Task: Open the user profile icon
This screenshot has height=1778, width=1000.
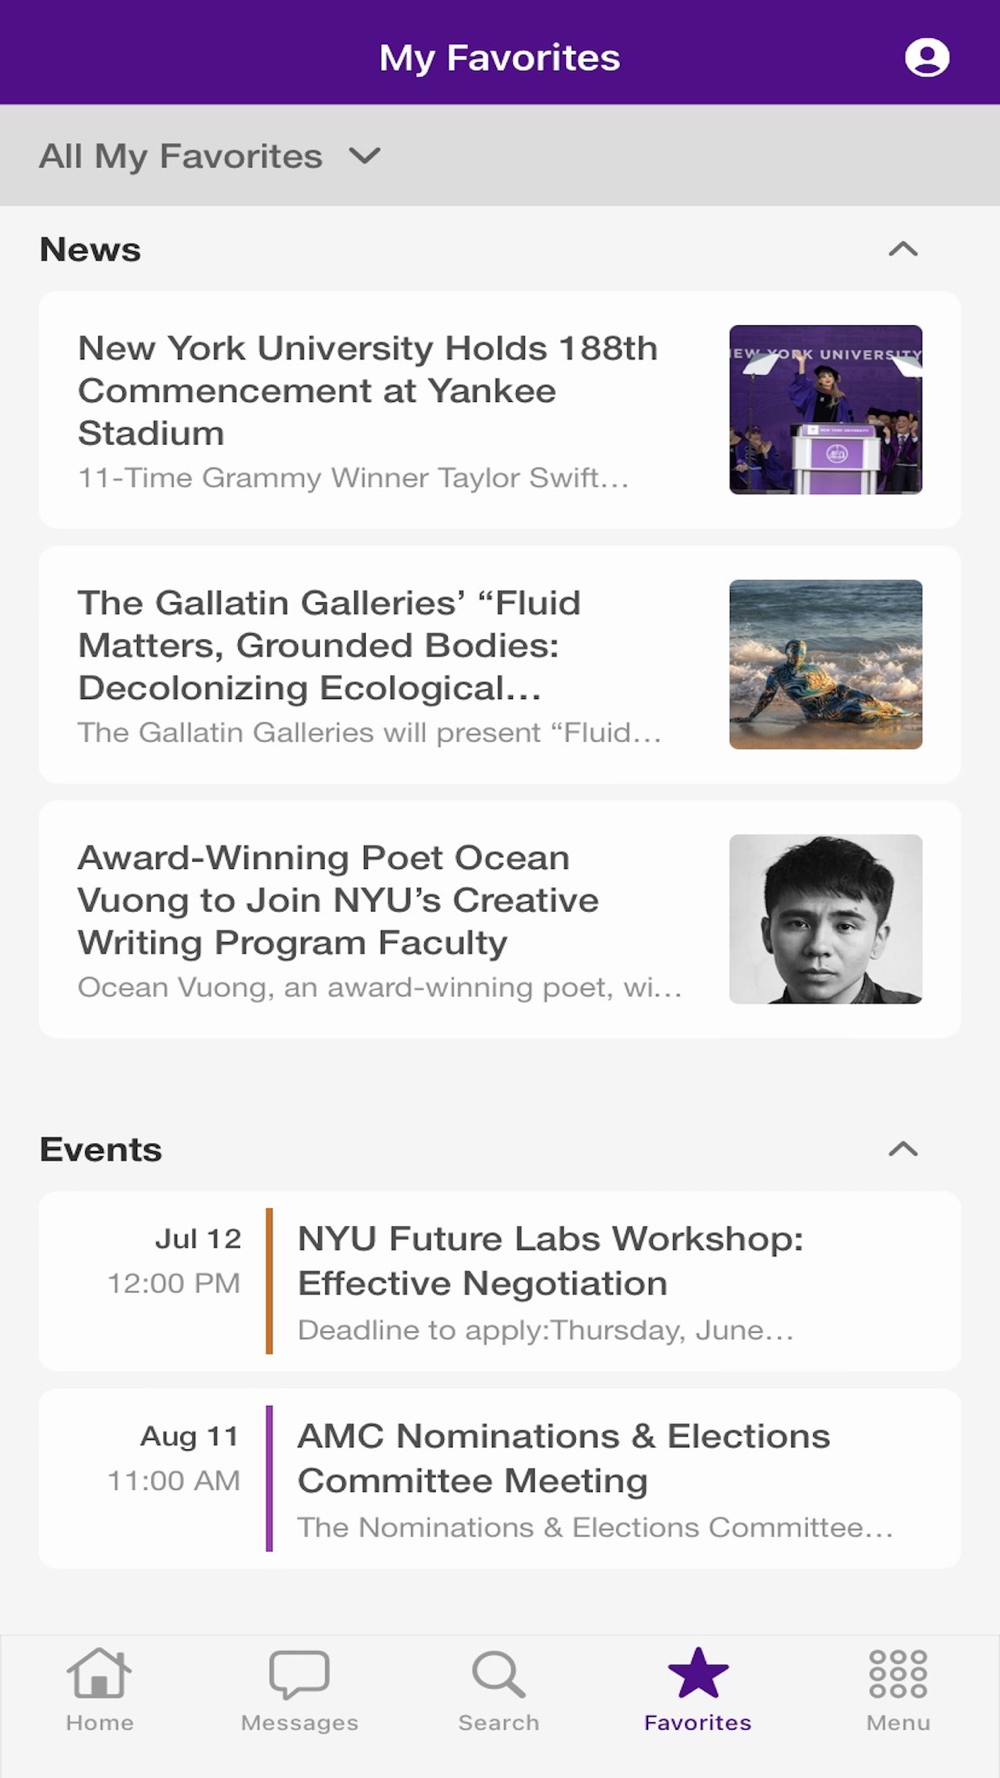Action: pyautogui.click(x=926, y=57)
